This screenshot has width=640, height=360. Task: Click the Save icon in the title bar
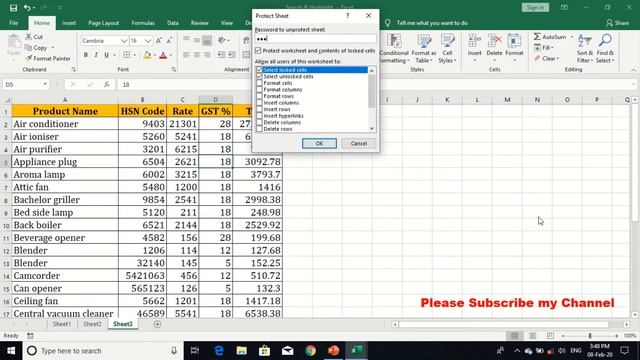pos(13,8)
